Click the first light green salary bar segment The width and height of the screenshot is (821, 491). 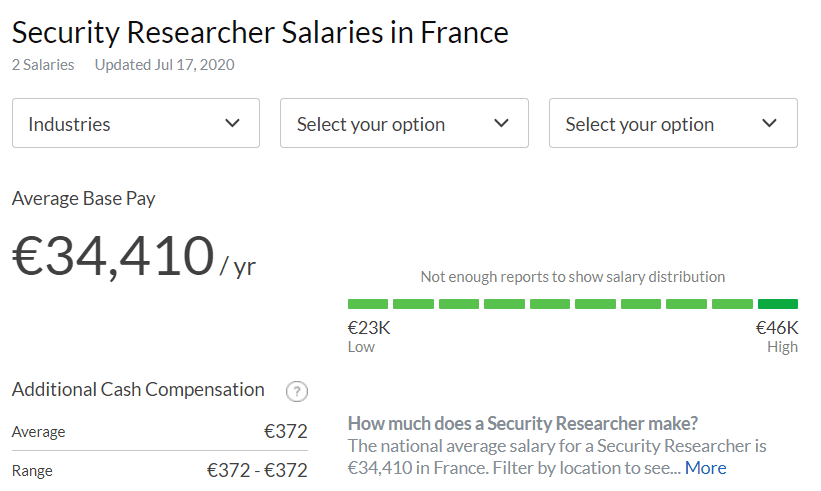pos(368,304)
